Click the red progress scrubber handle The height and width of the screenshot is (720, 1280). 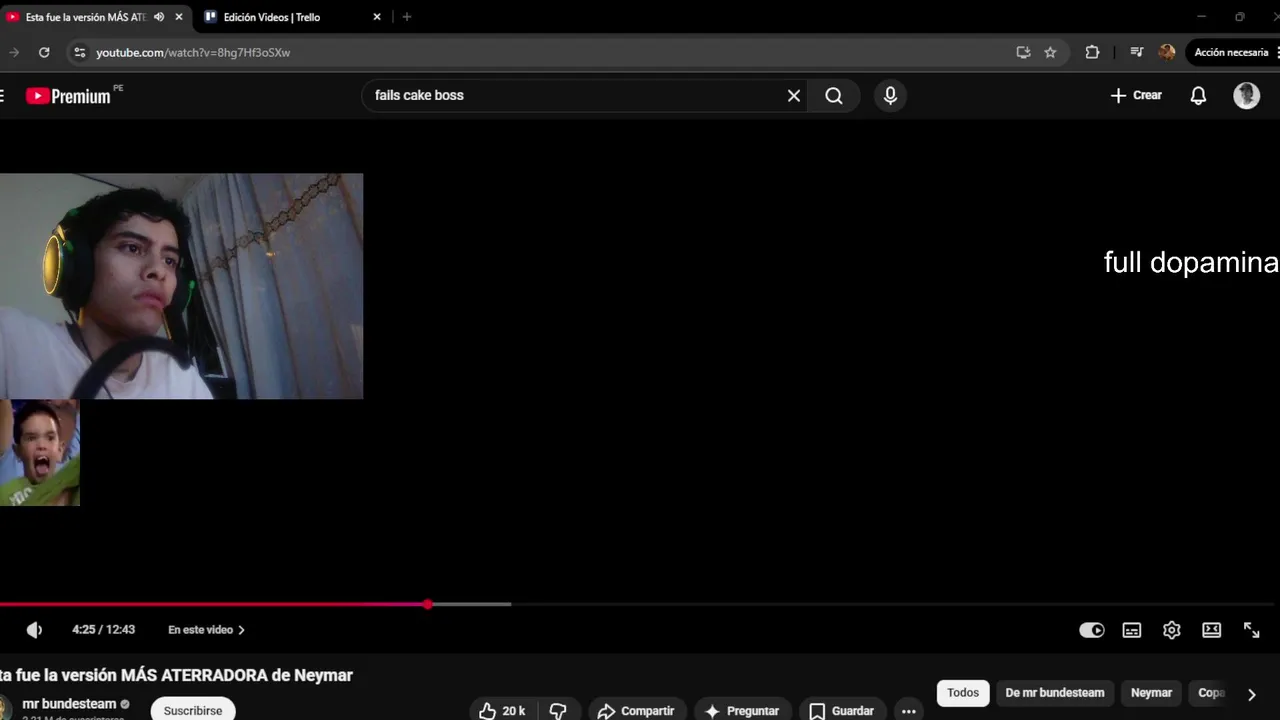pos(428,604)
